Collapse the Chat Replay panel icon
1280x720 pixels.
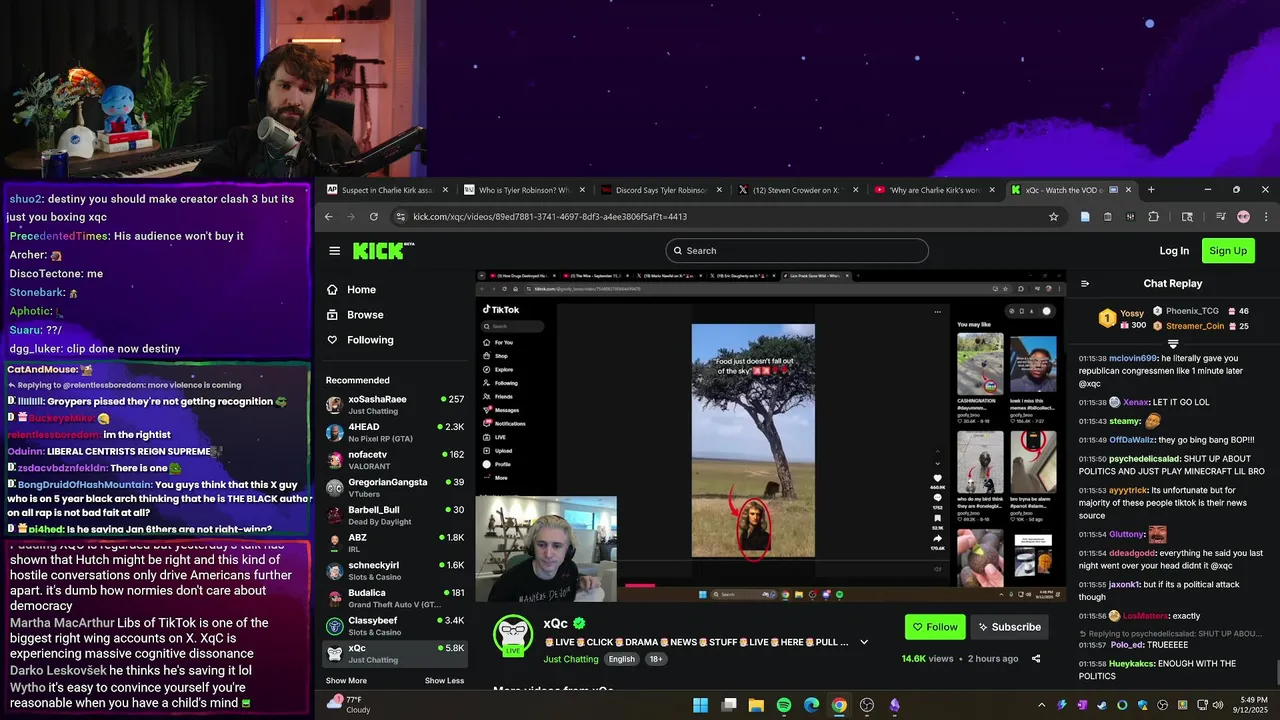click(x=1085, y=283)
